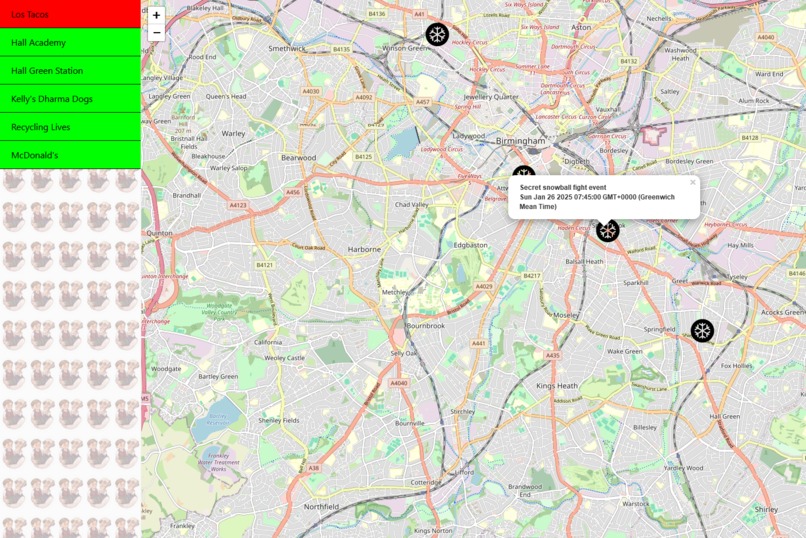
Task: Pick McDonald's from the location list
Action: (x=70, y=155)
